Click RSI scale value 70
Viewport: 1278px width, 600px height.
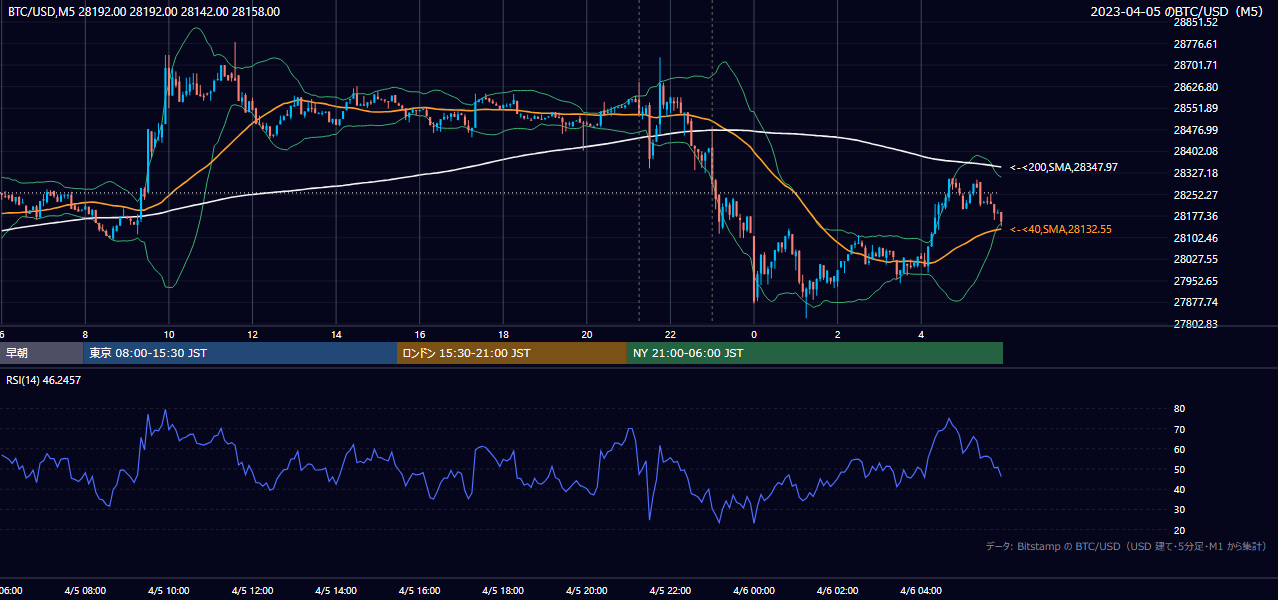tap(1180, 429)
